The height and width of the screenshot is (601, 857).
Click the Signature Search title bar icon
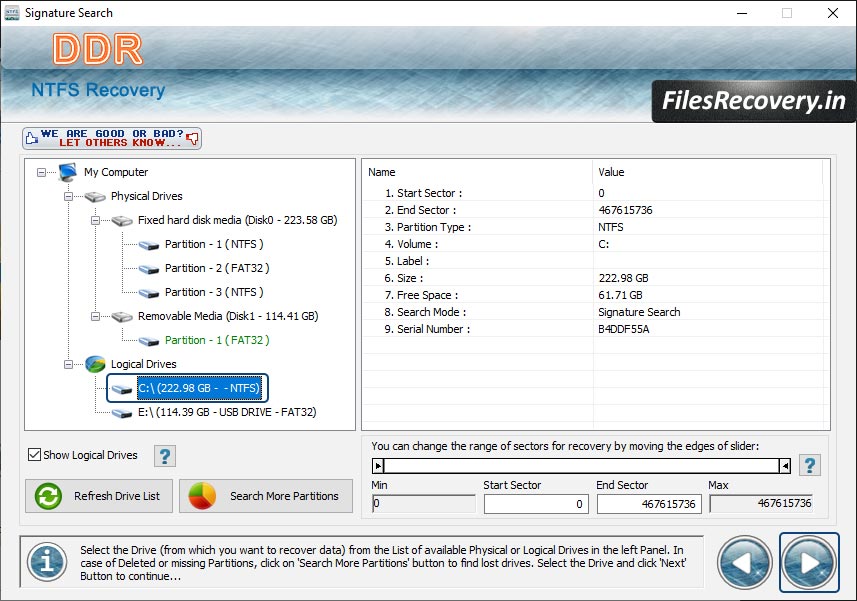pos(11,13)
